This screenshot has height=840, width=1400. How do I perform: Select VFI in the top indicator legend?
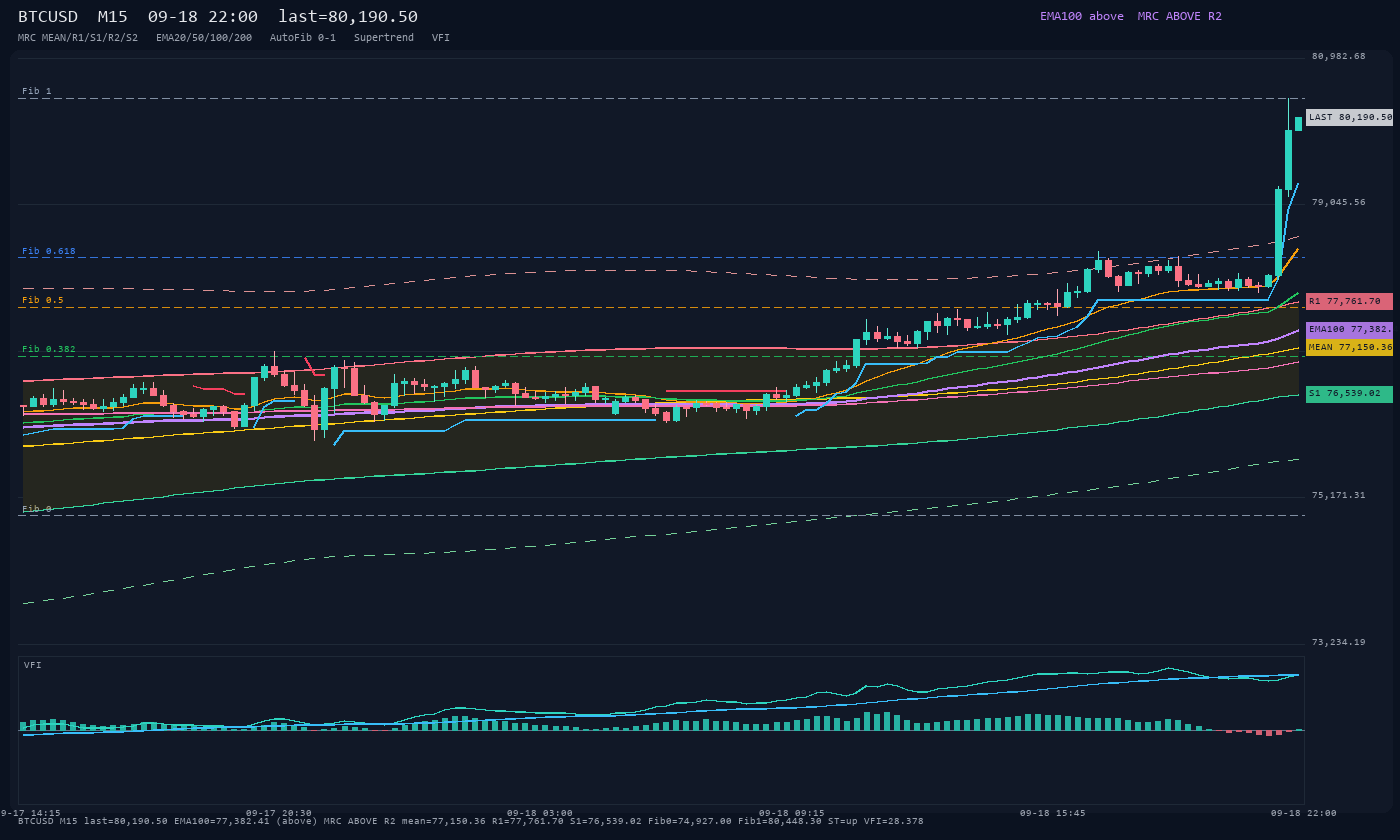pyautogui.click(x=441, y=37)
